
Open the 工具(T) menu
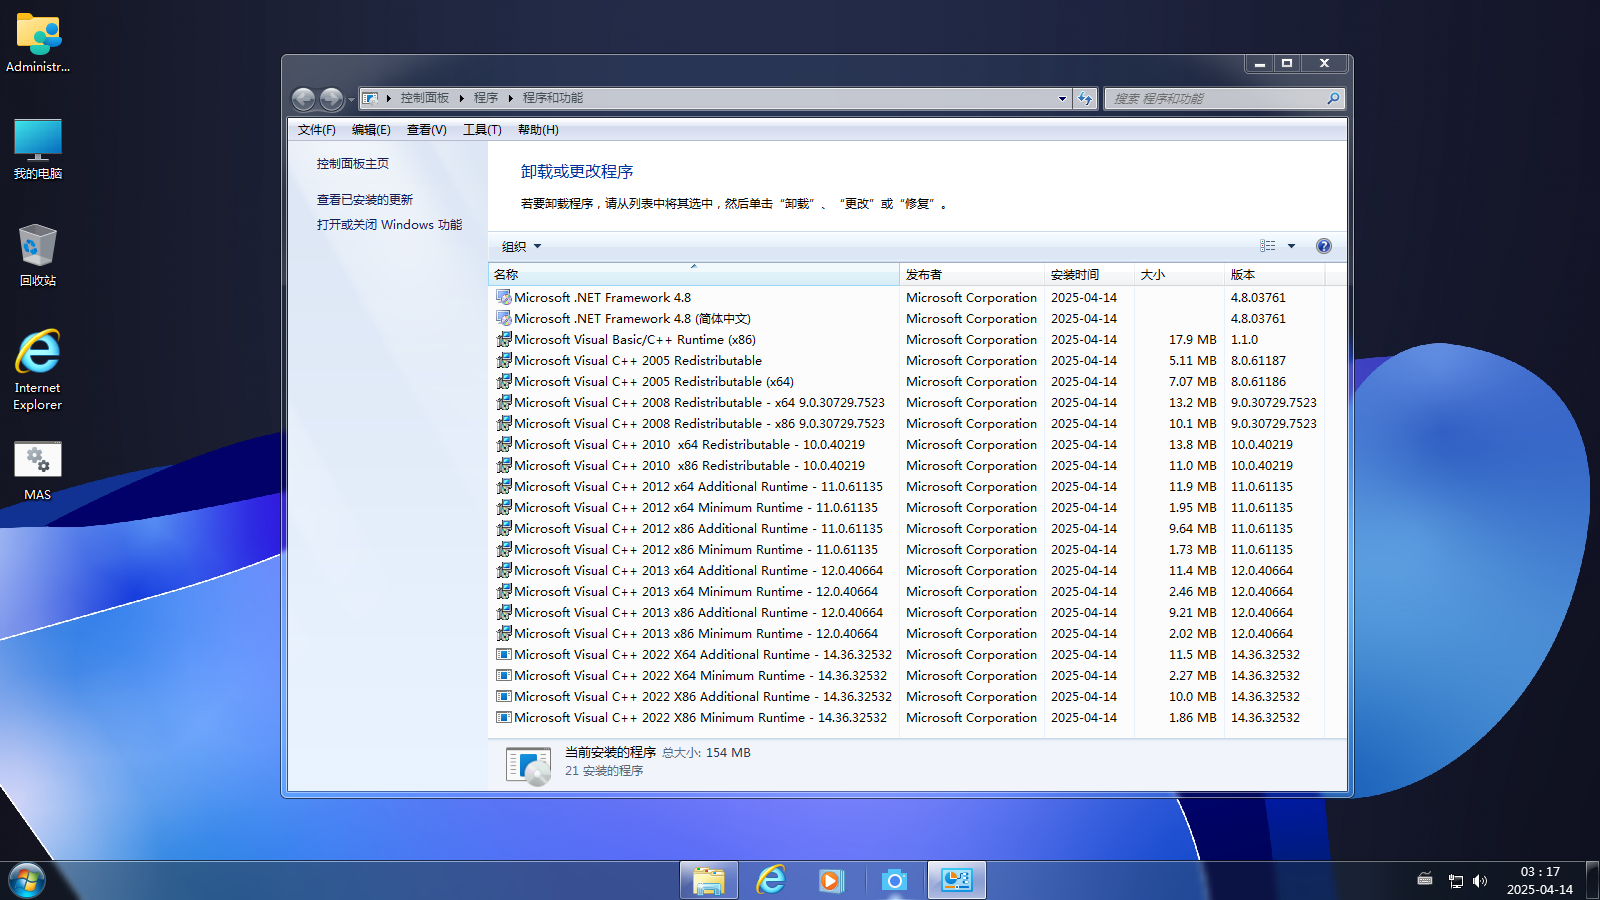point(482,130)
